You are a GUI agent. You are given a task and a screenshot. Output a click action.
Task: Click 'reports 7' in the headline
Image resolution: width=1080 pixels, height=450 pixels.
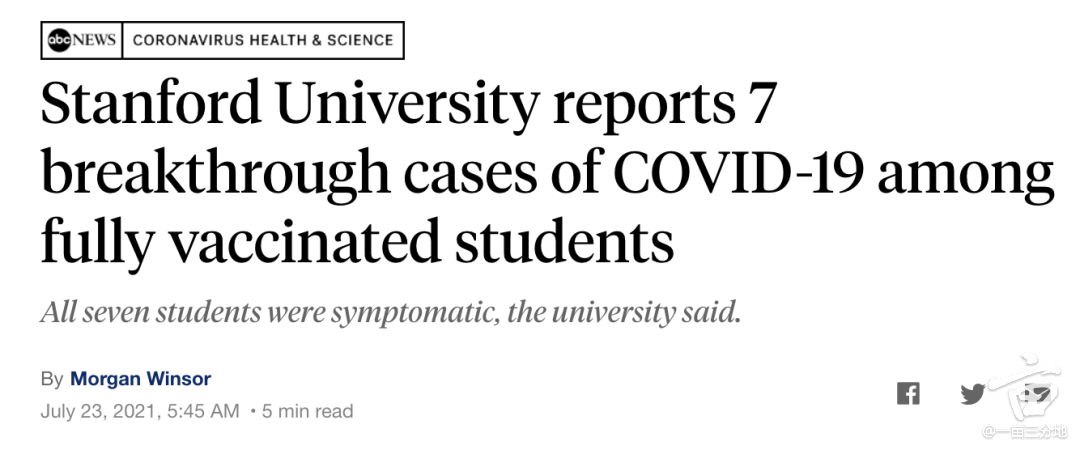665,106
